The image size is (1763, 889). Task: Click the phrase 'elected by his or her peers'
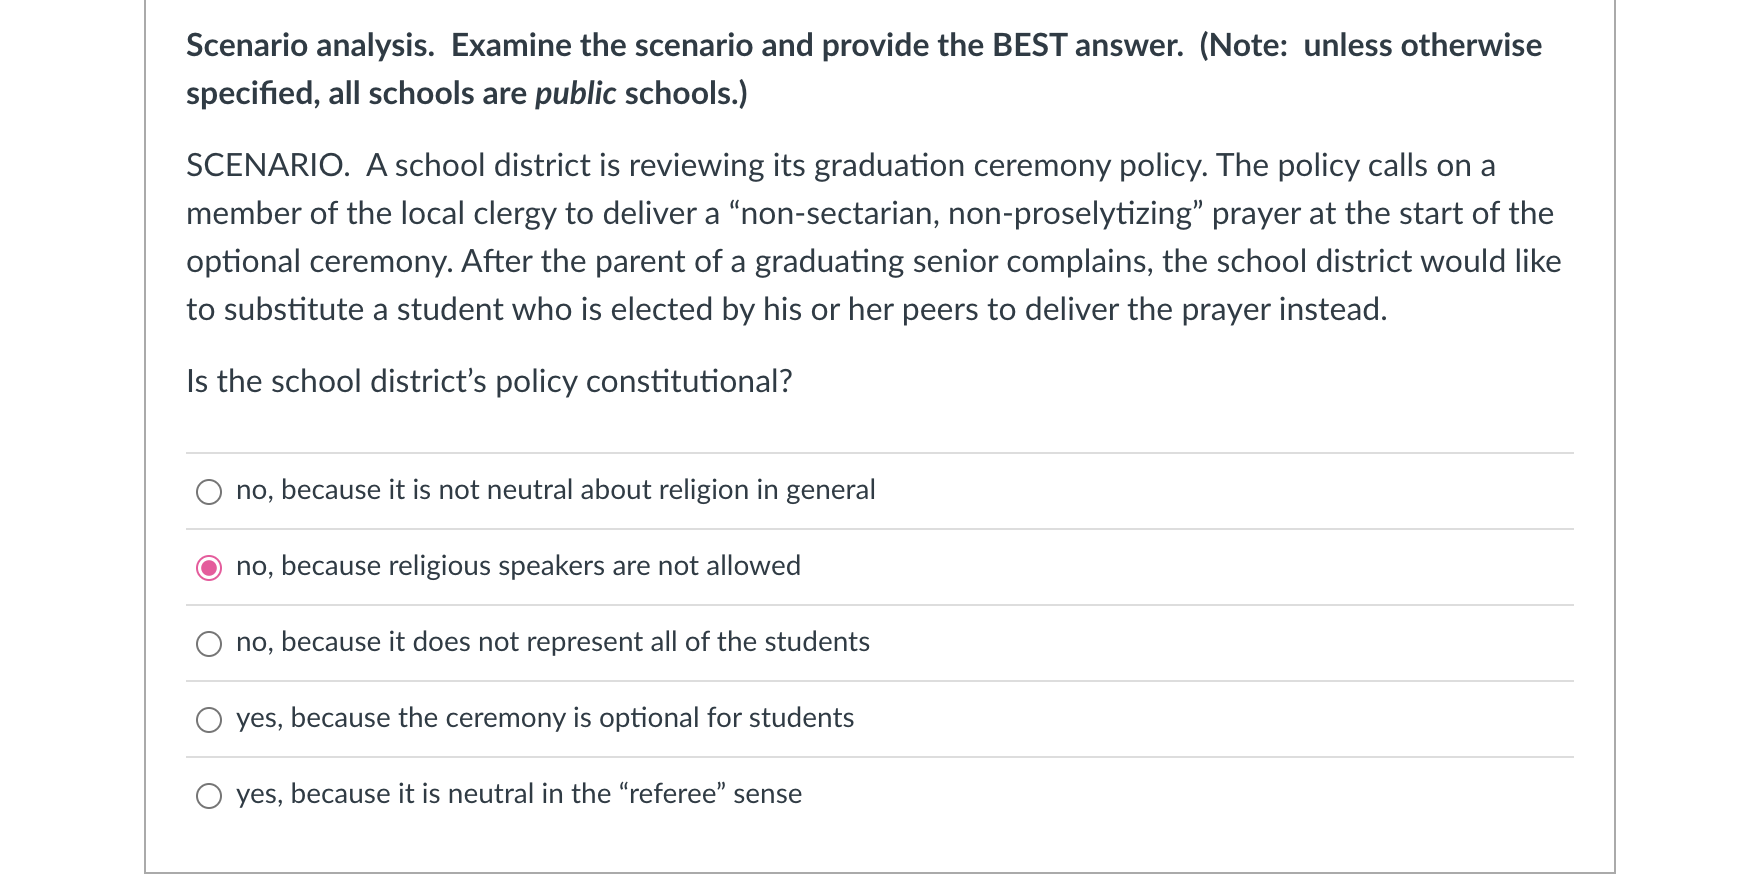click(794, 310)
